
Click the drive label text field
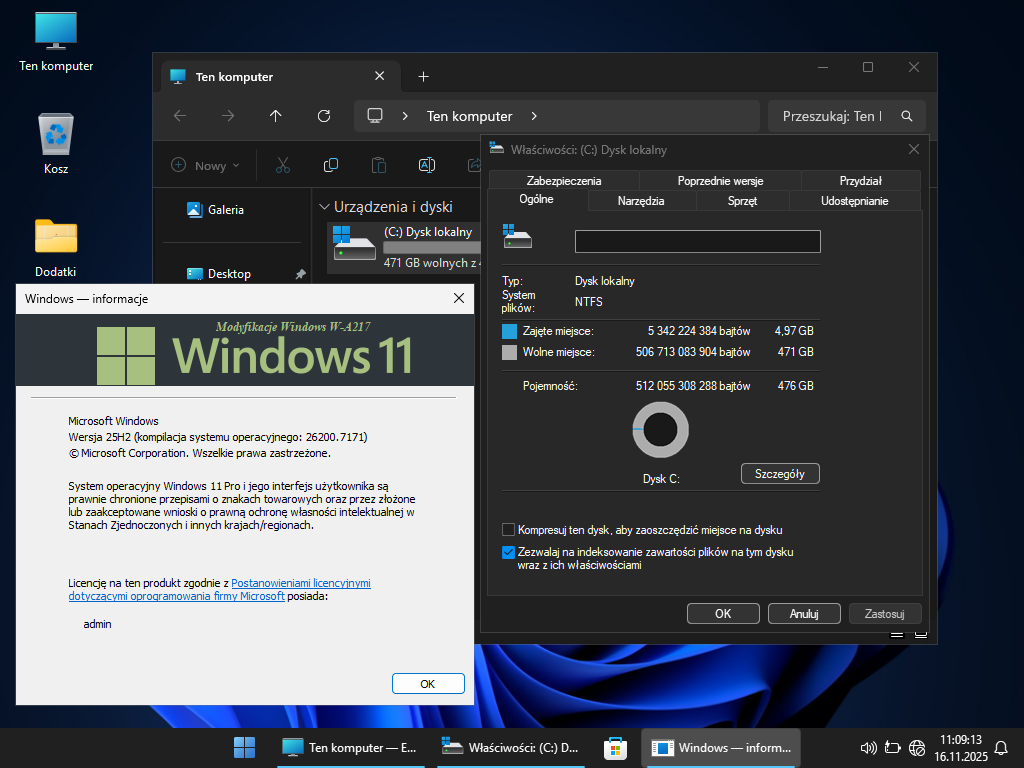click(697, 241)
